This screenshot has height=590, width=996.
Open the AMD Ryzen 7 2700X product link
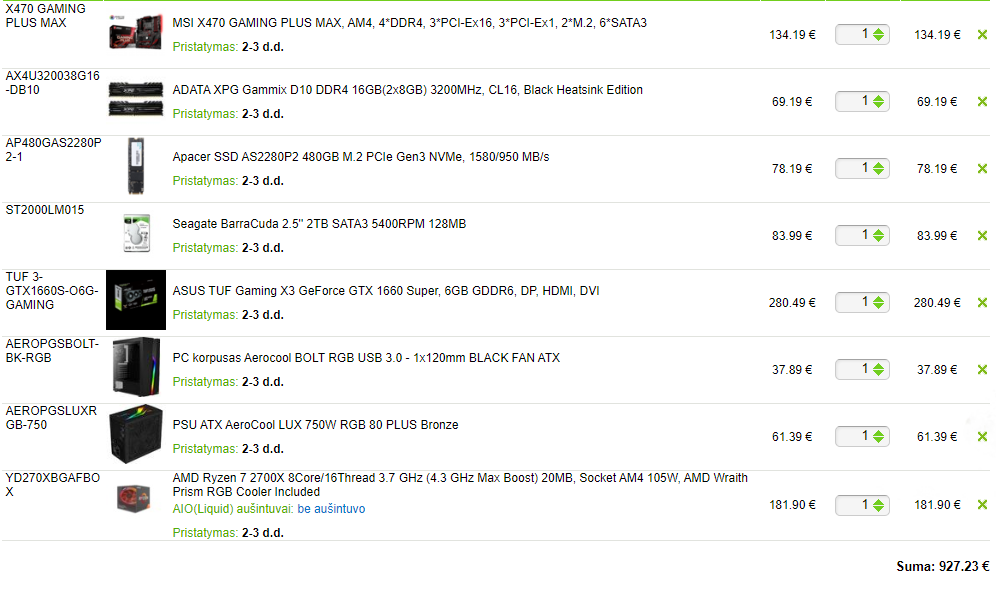(x=460, y=485)
